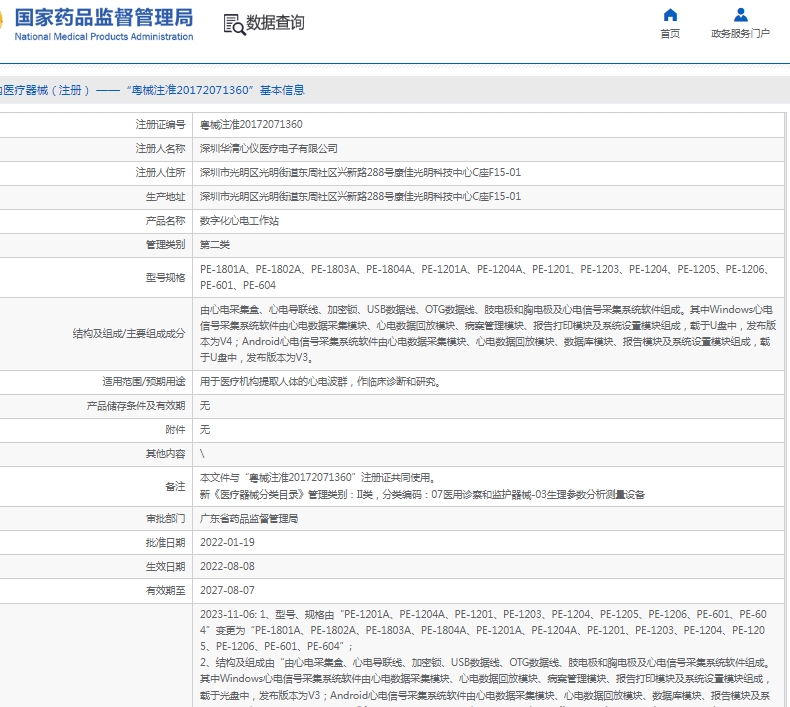Click the structure description paragraph starting 由心电采集盒
The width and height of the screenshot is (790, 707).
point(488,334)
